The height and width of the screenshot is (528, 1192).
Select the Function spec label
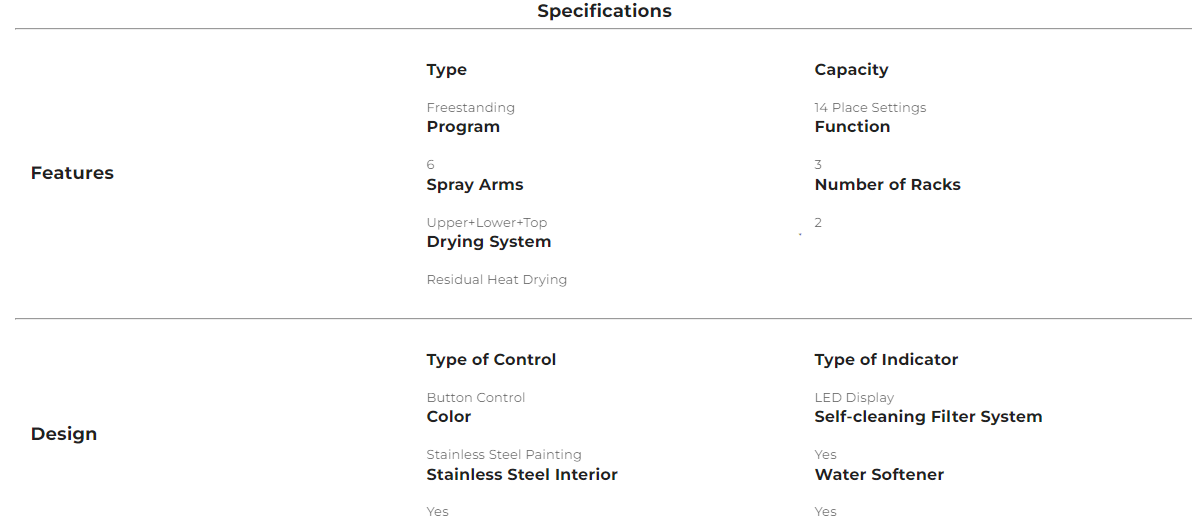coord(852,127)
